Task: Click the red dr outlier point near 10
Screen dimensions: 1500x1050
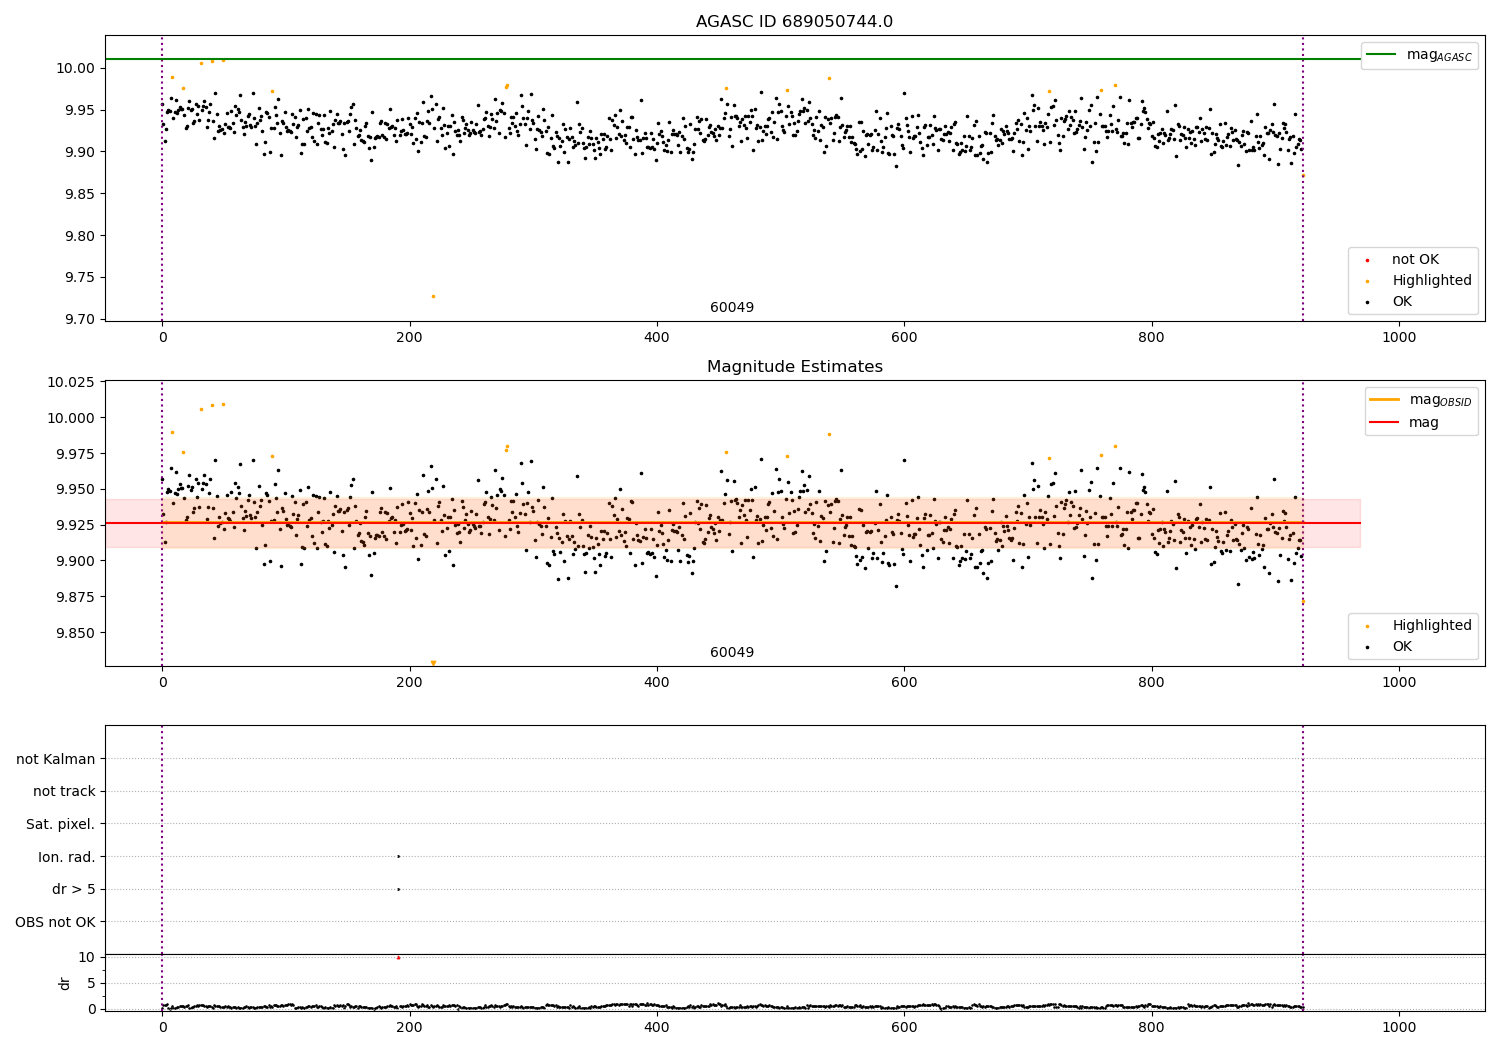Action: point(398,957)
